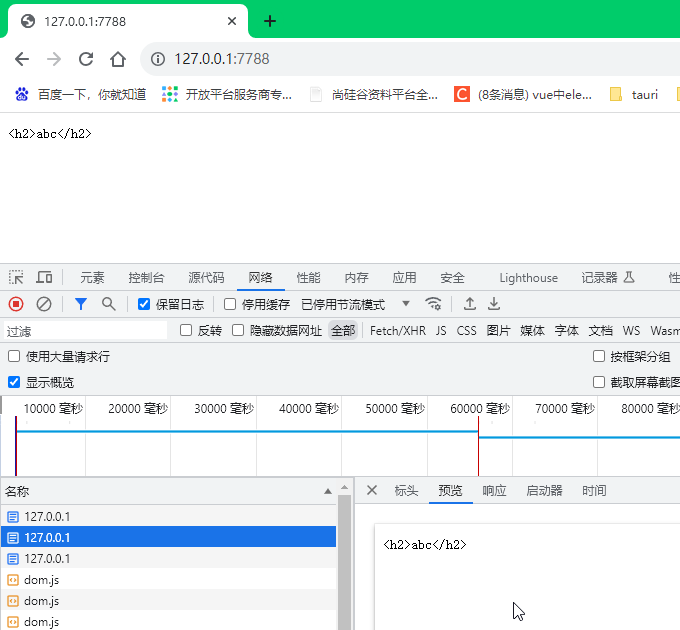Filter requests by WS type
The image size is (680, 630).
(631, 331)
